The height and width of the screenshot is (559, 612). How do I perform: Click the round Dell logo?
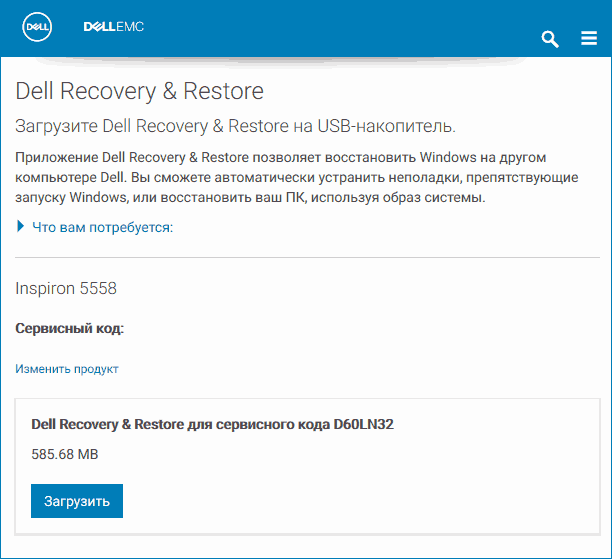[38, 27]
